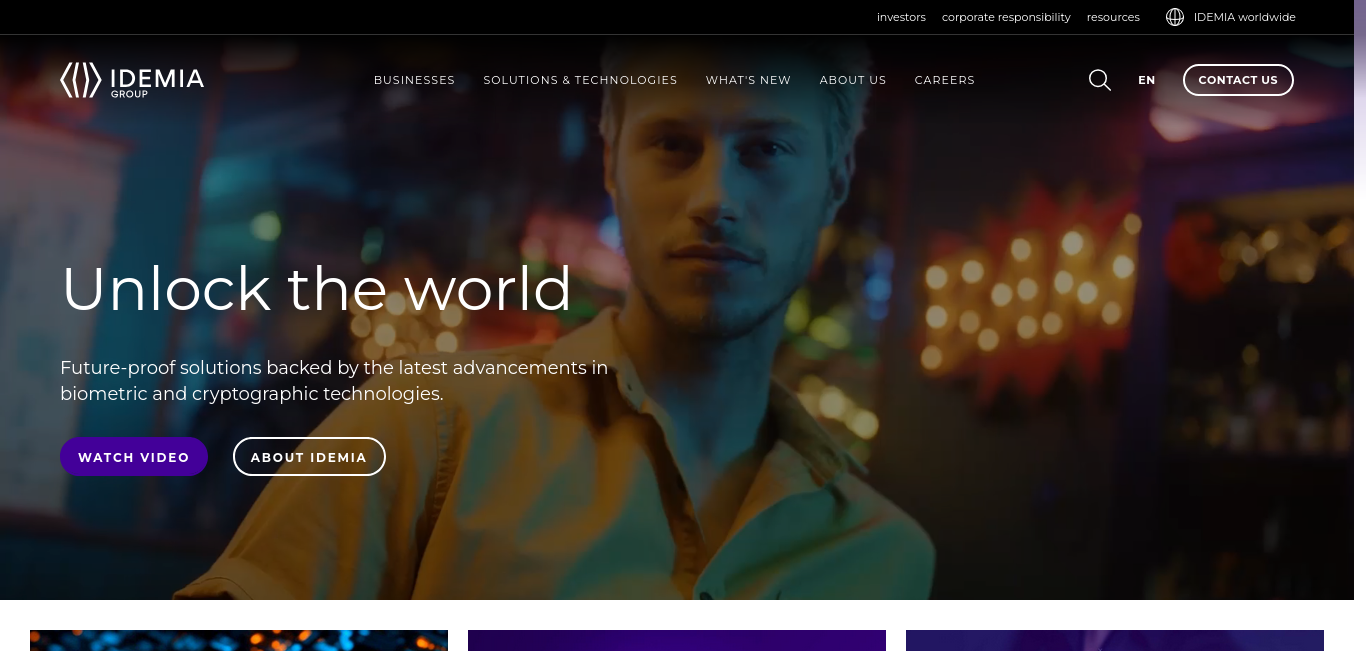Screen dimensions: 1366x651
Task: Open the investors link
Action: coord(901,17)
